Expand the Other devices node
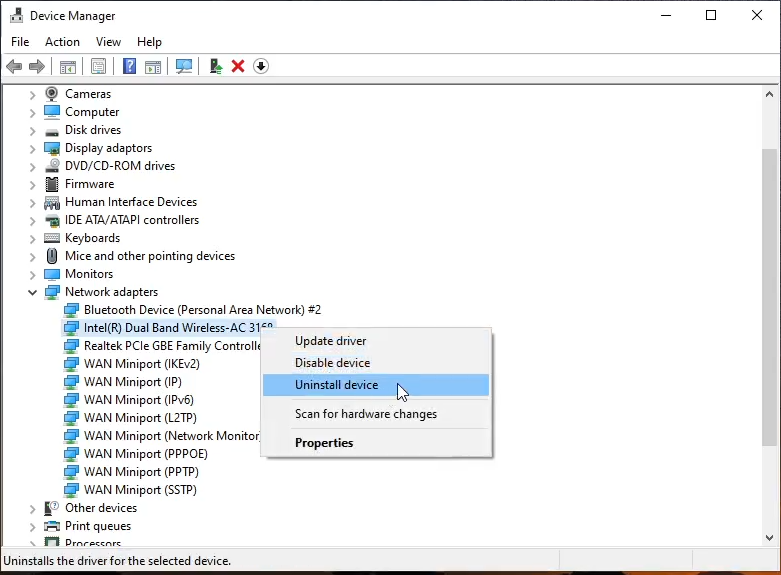Image resolution: width=781 pixels, height=575 pixels. tap(32, 509)
